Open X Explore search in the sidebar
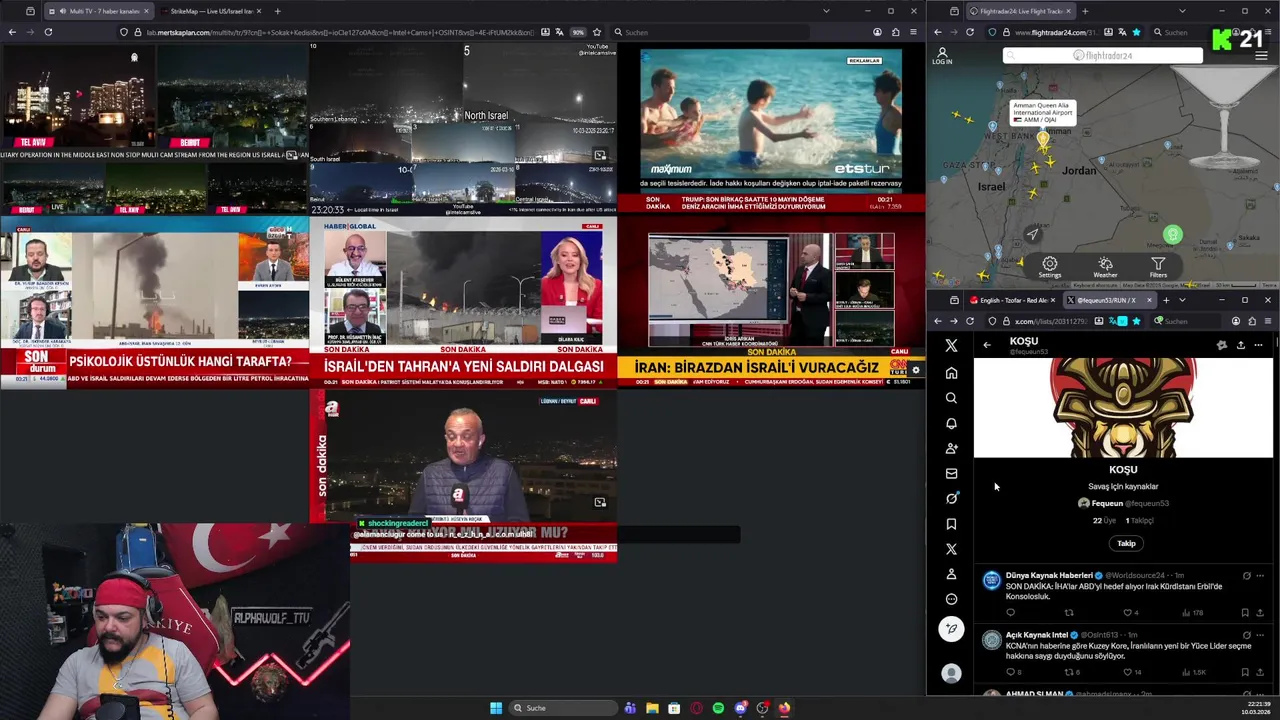 point(951,398)
